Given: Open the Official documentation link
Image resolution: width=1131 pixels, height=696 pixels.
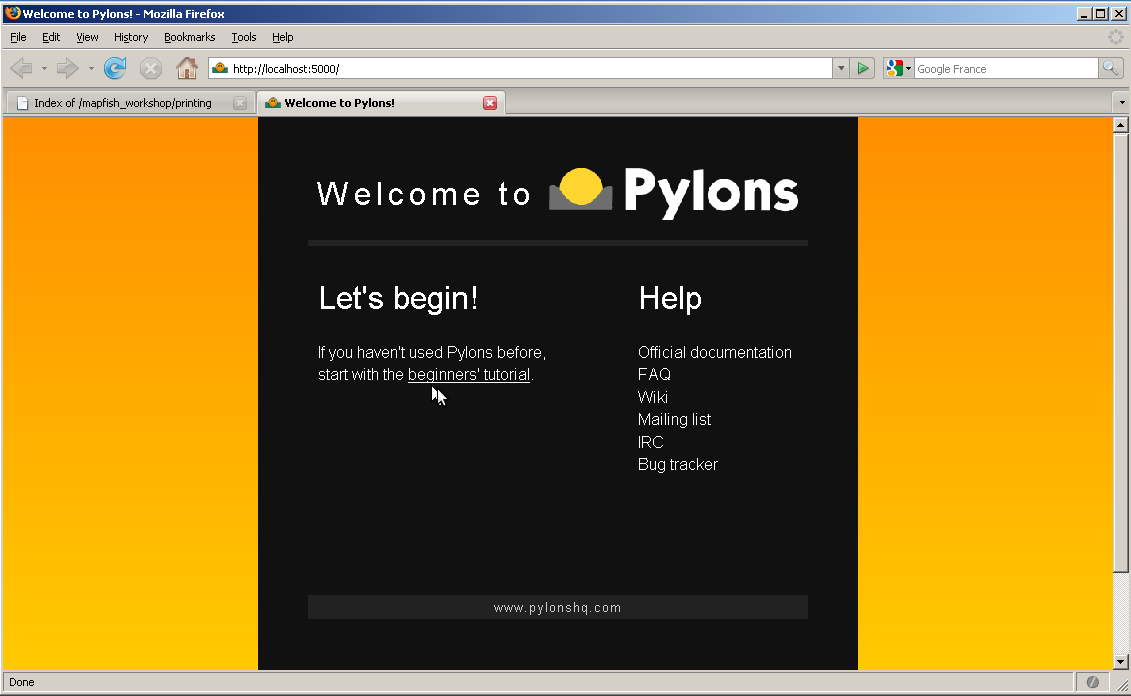Looking at the screenshot, I should click(x=715, y=352).
